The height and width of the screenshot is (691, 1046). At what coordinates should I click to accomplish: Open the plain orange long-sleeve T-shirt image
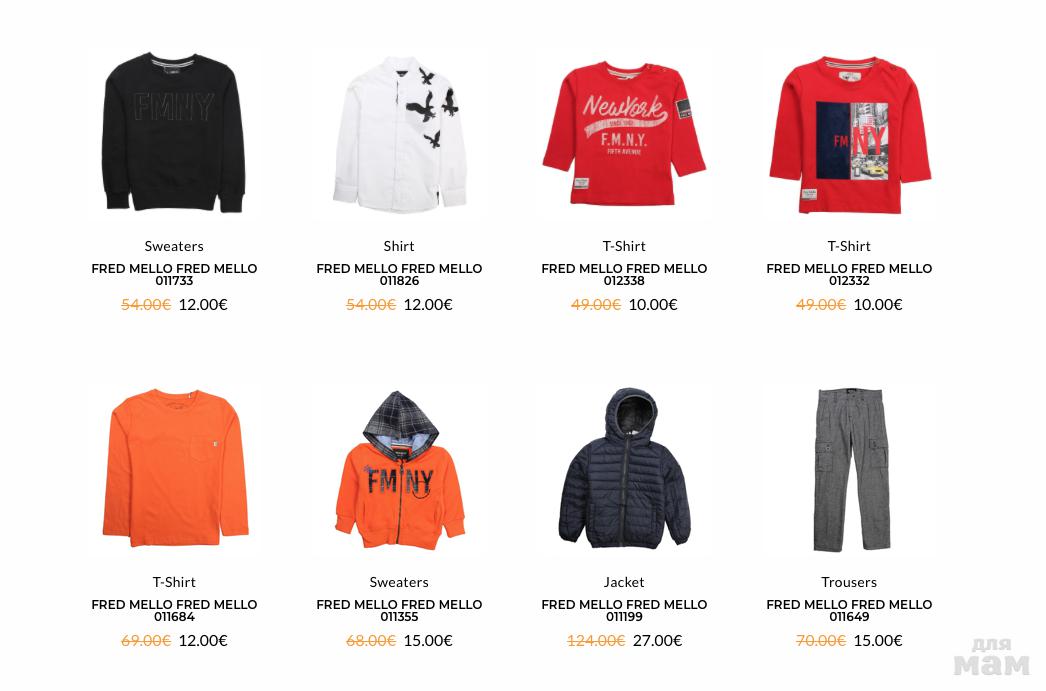175,468
